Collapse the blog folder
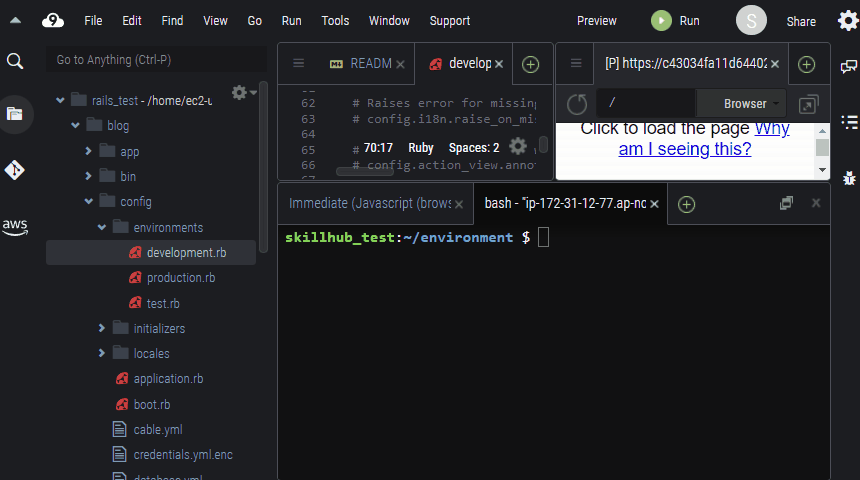This screenshot has width=860, height=480. pyautogui.click(x=75, y=126)
